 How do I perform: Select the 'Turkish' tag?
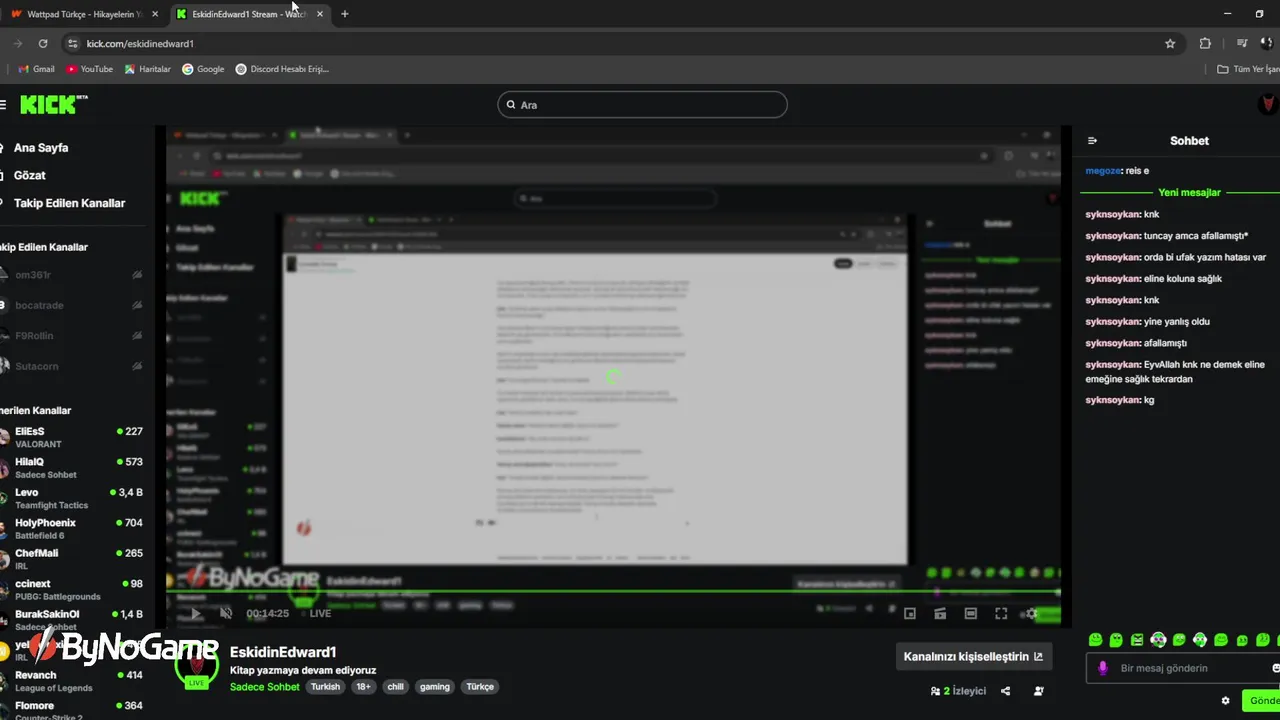325,687
